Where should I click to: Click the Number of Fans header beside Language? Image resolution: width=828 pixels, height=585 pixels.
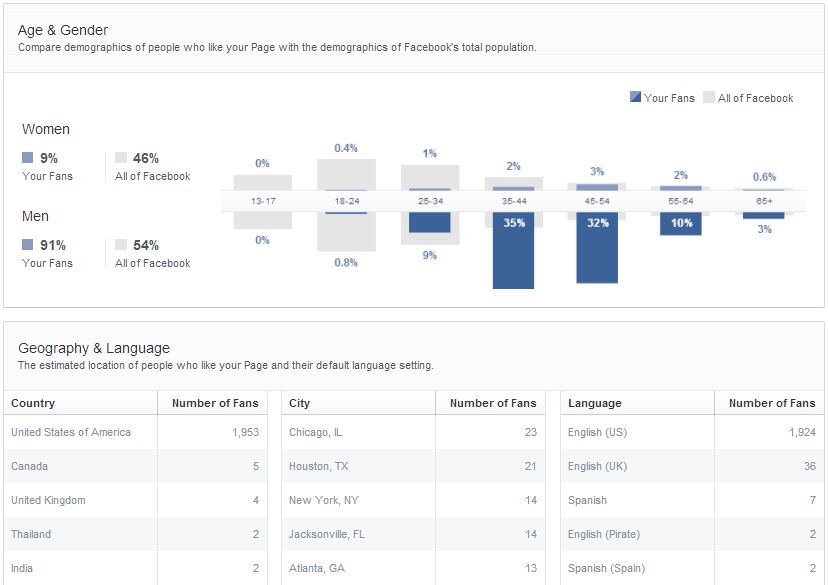click(771, 403)
